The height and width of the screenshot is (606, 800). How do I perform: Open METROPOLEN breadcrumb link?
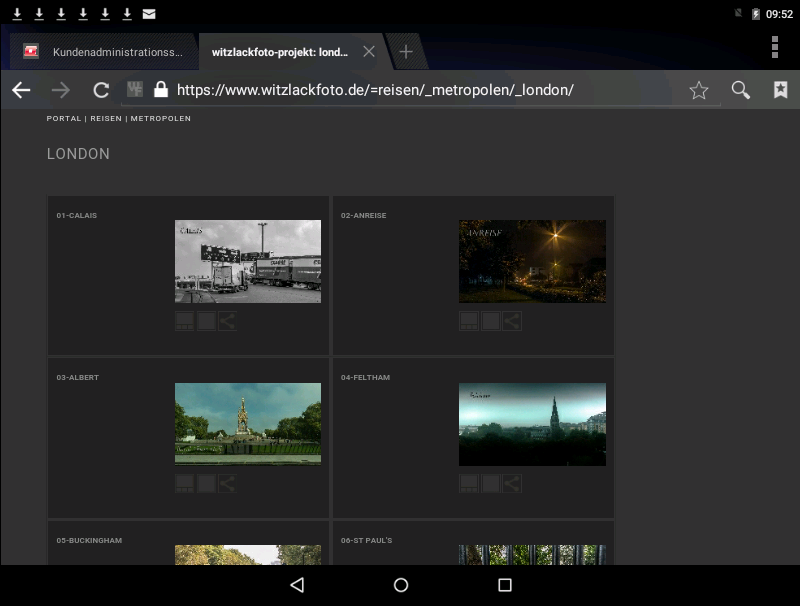[x=160, y=119]
